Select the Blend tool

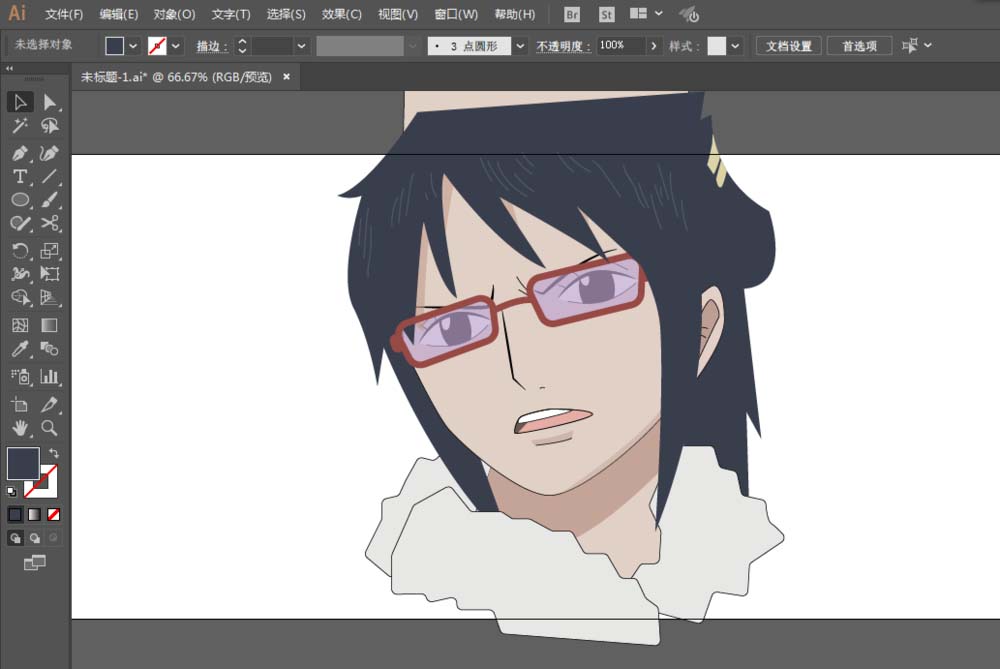pyautogui.click(x=49, y=349)
